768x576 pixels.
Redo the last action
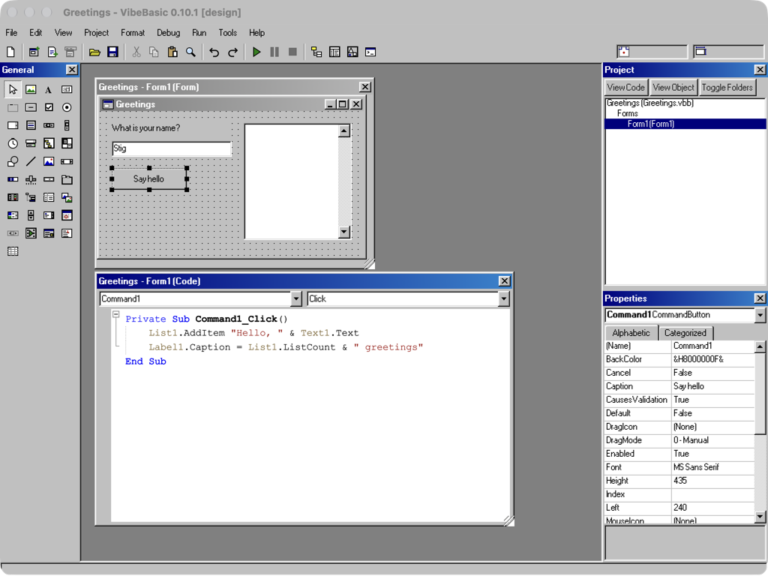pos(233,52)
